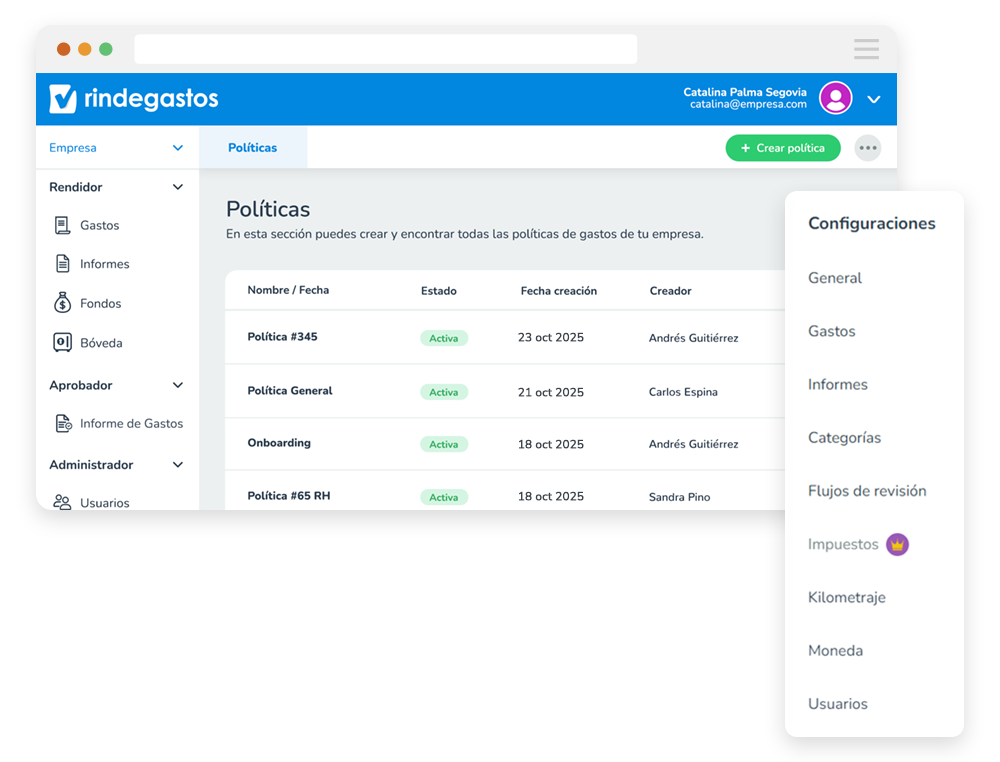Click the Crear política button

click(782, 148)
